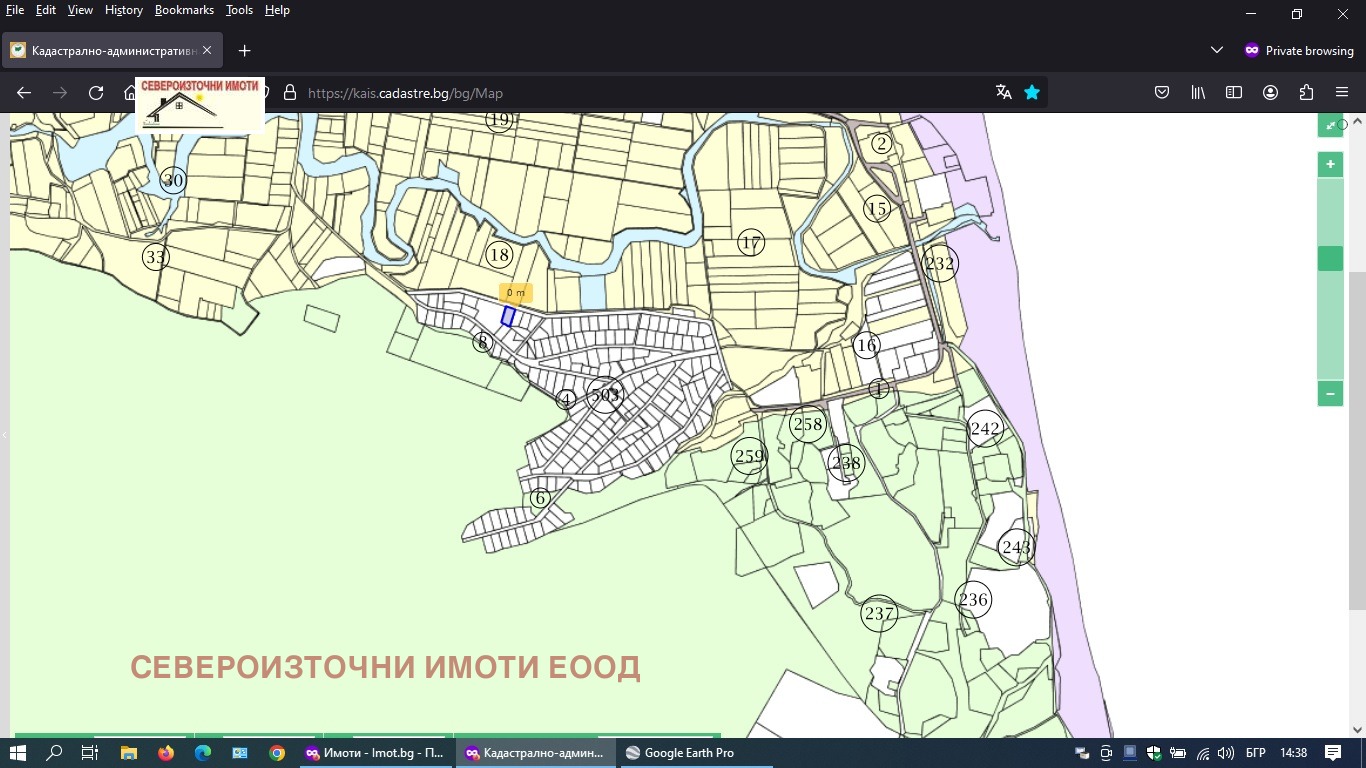
Task: Click the map zoom out minus button
Action: 1330,394
